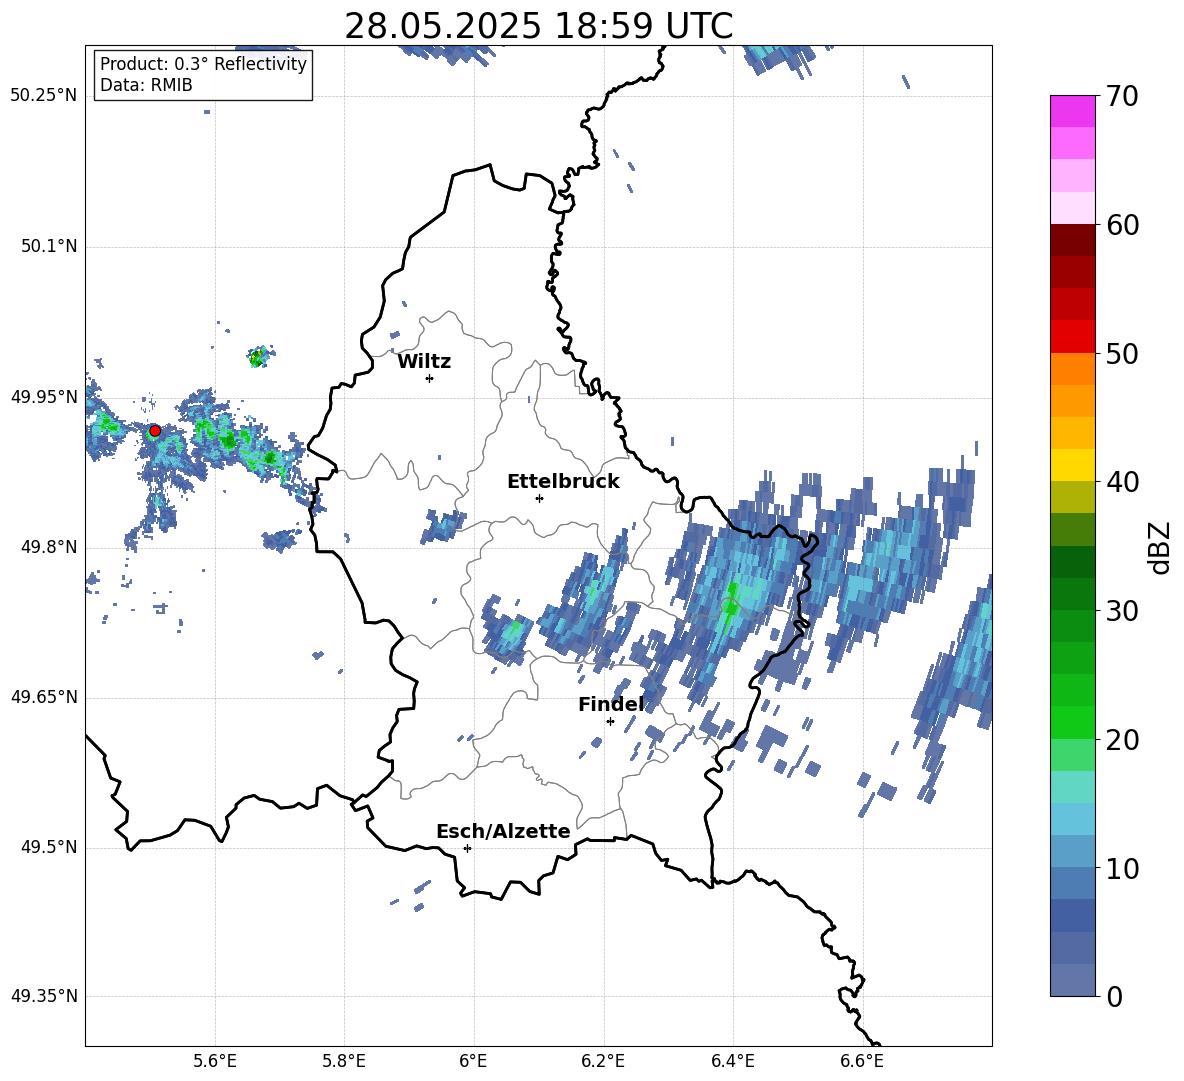Click the 40 dBZ colorbar tick label
The image size is (1184, 1081).
click(x=1123, y=482)
